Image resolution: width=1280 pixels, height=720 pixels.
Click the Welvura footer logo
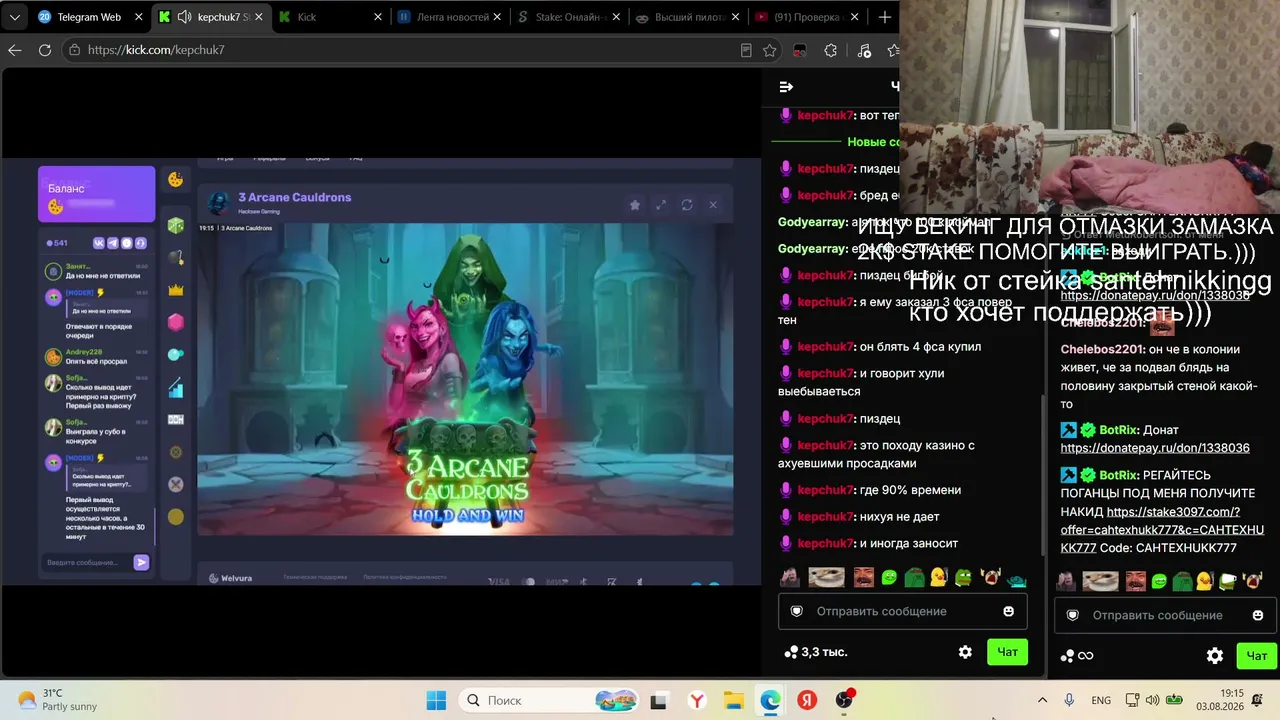click(230, 577)
